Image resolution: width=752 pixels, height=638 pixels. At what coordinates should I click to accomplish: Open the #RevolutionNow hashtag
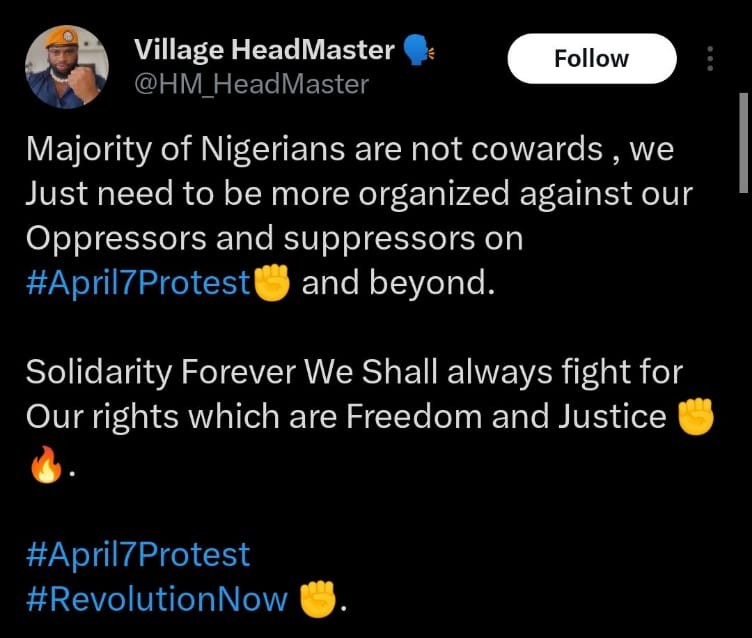157,598
